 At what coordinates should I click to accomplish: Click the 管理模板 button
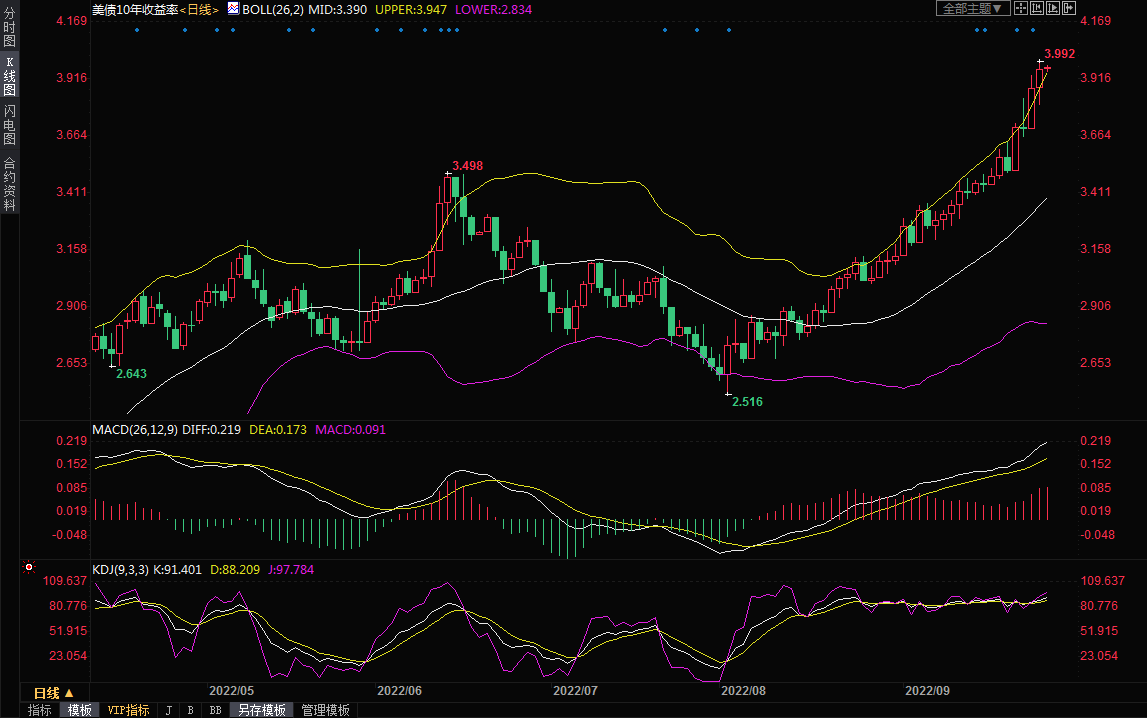coord(325,710)
